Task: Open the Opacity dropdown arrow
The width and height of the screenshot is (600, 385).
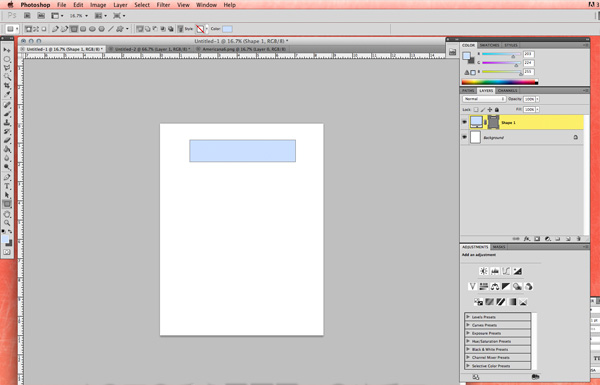Action: pos(538,99)
